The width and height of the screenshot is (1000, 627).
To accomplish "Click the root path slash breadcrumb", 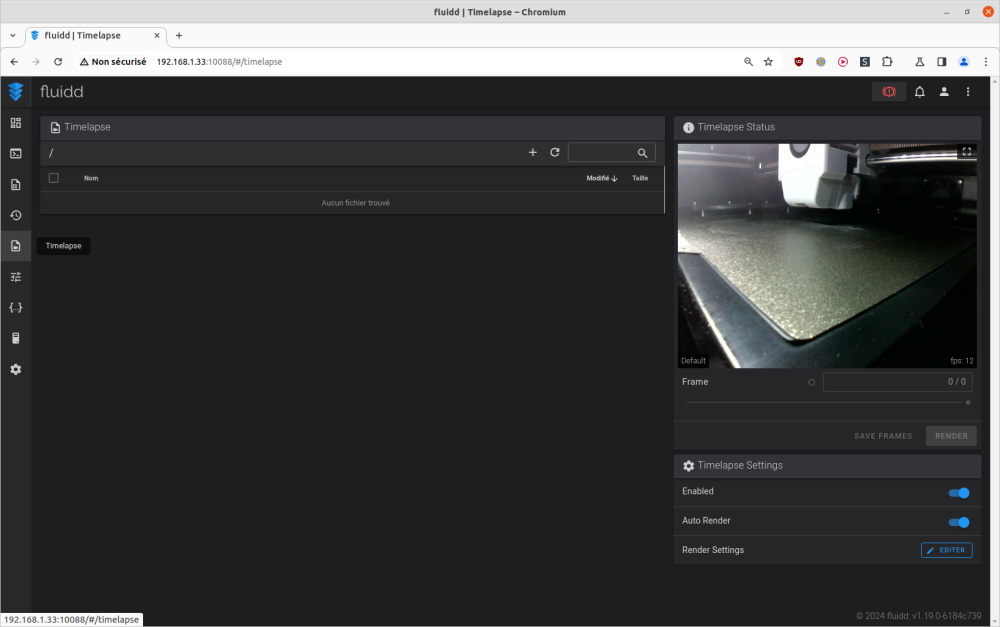I will [51, 153].
